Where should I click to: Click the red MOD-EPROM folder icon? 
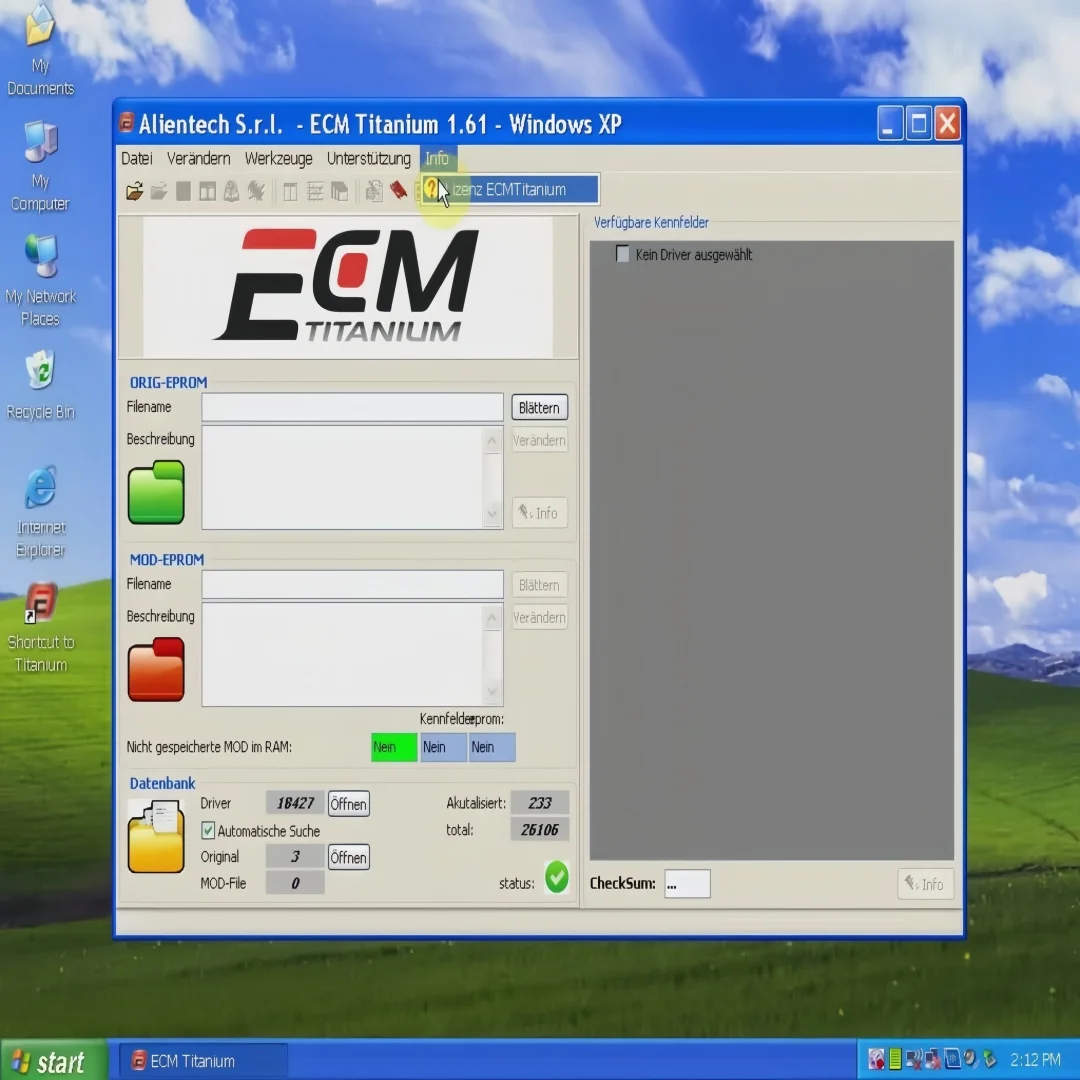point(157,668)
